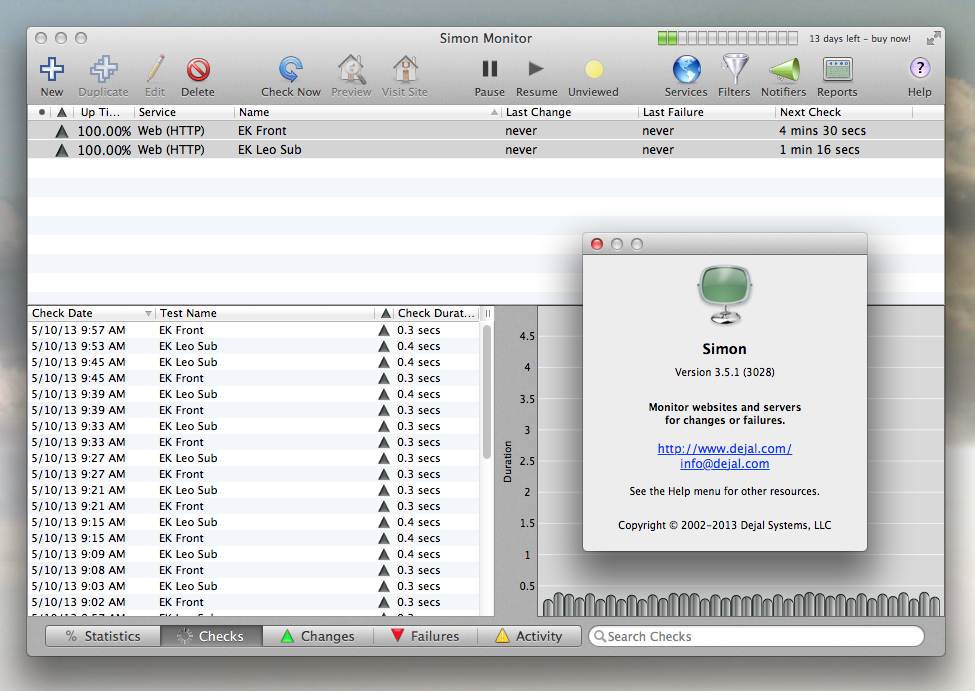
Task: Click status triangle icon in EK Leo Sub row
Action: click(62, 150)
